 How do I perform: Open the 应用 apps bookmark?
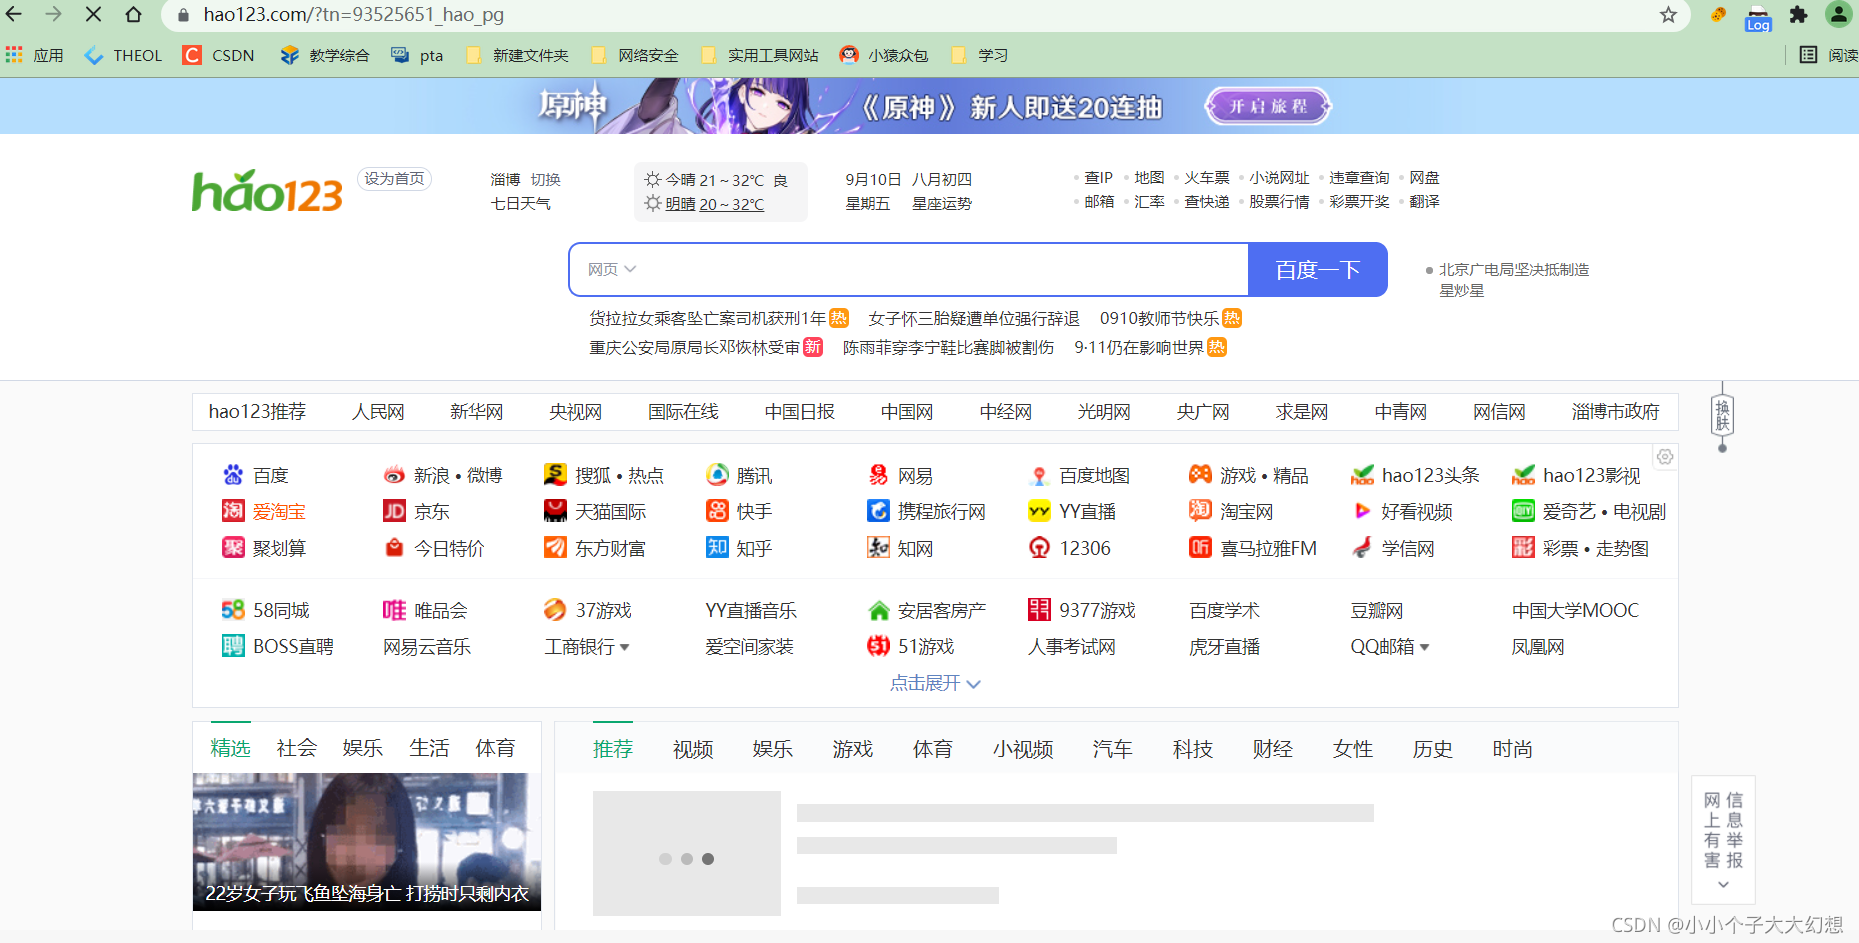[x=34, y=55]
